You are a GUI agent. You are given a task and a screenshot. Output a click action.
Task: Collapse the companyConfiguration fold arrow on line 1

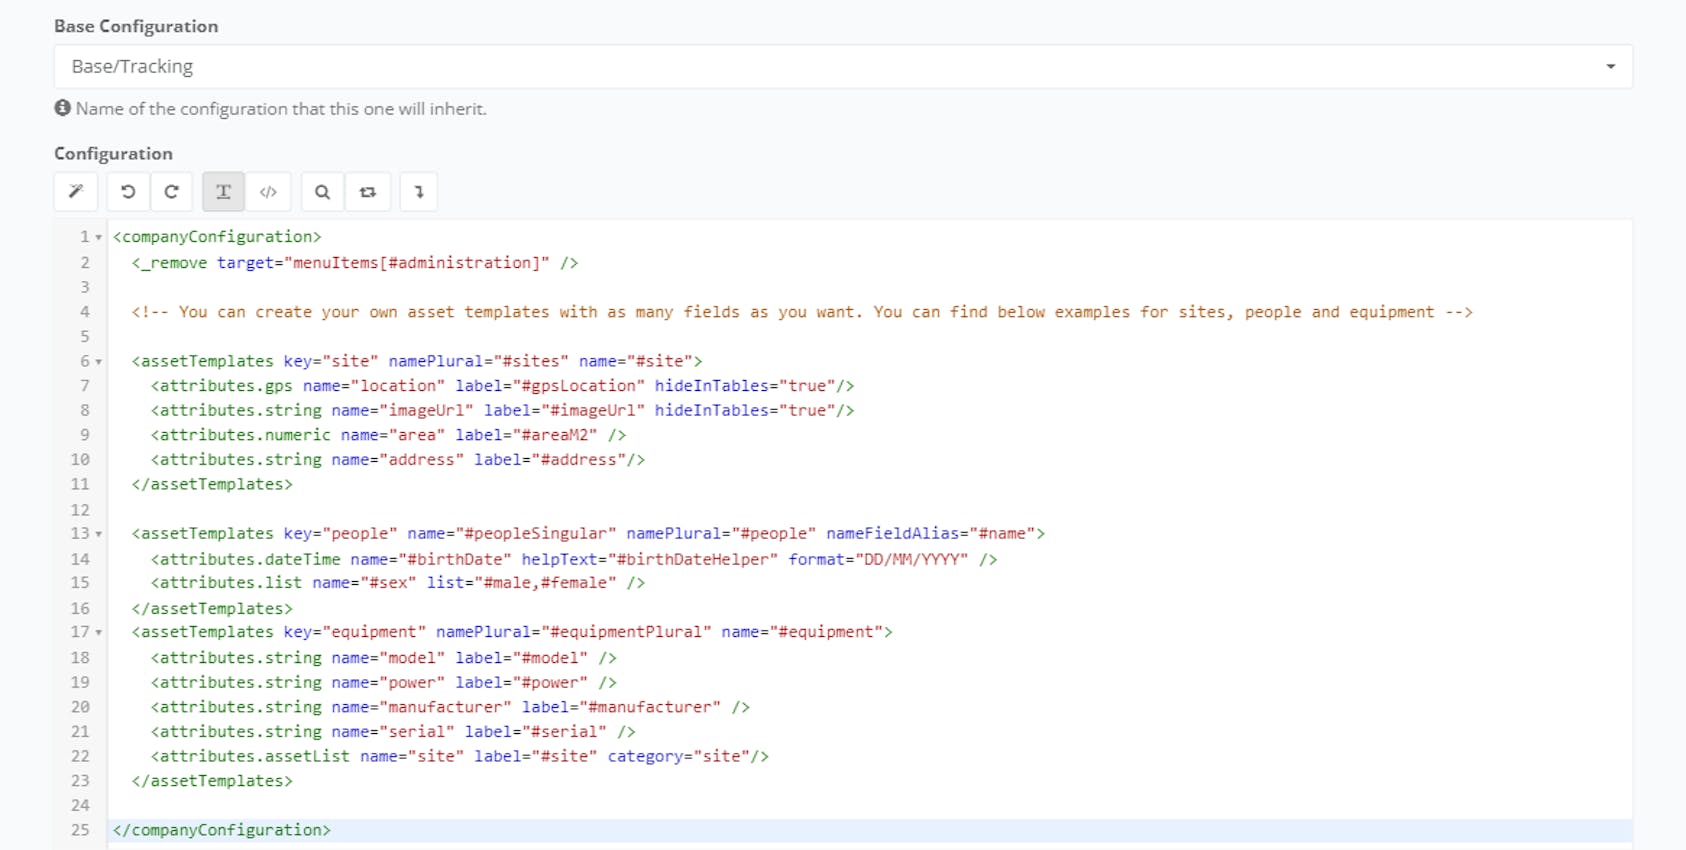coord(99,238)
